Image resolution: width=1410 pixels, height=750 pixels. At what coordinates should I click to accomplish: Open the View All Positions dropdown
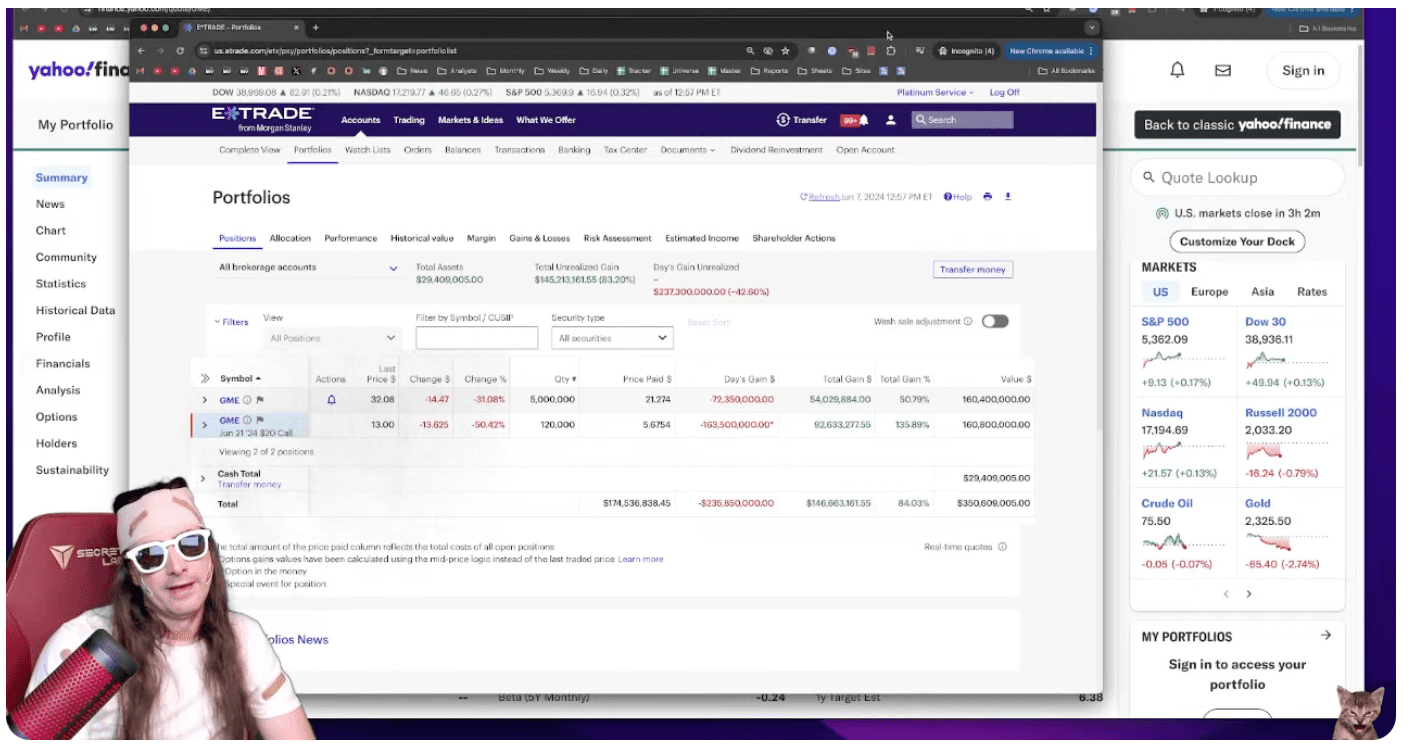(x=333, y=338)
